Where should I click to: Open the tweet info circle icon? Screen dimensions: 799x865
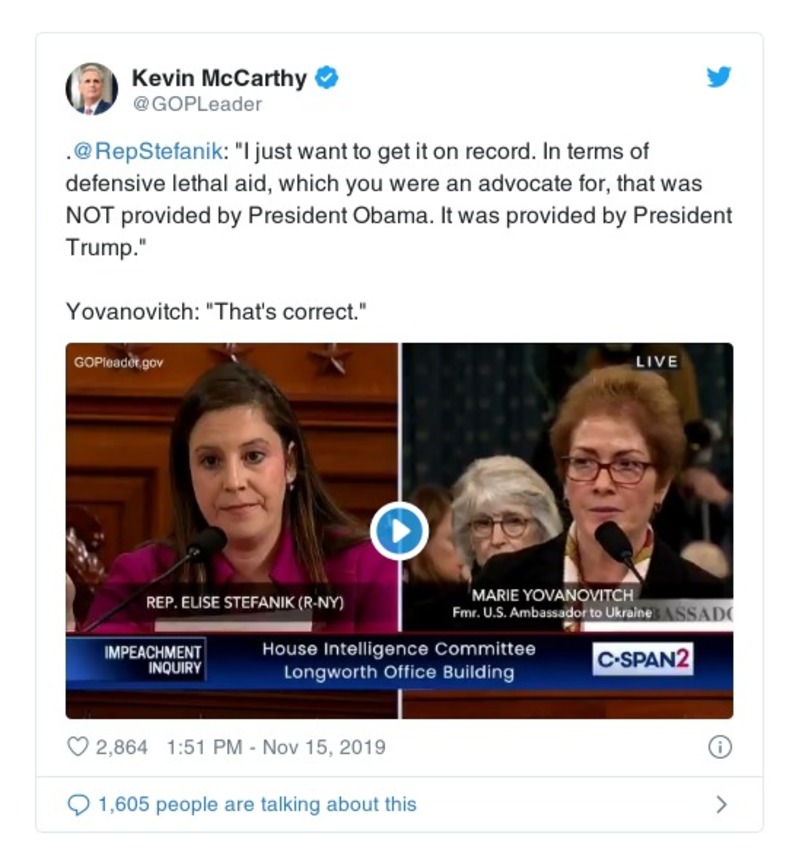pos(719,747)
